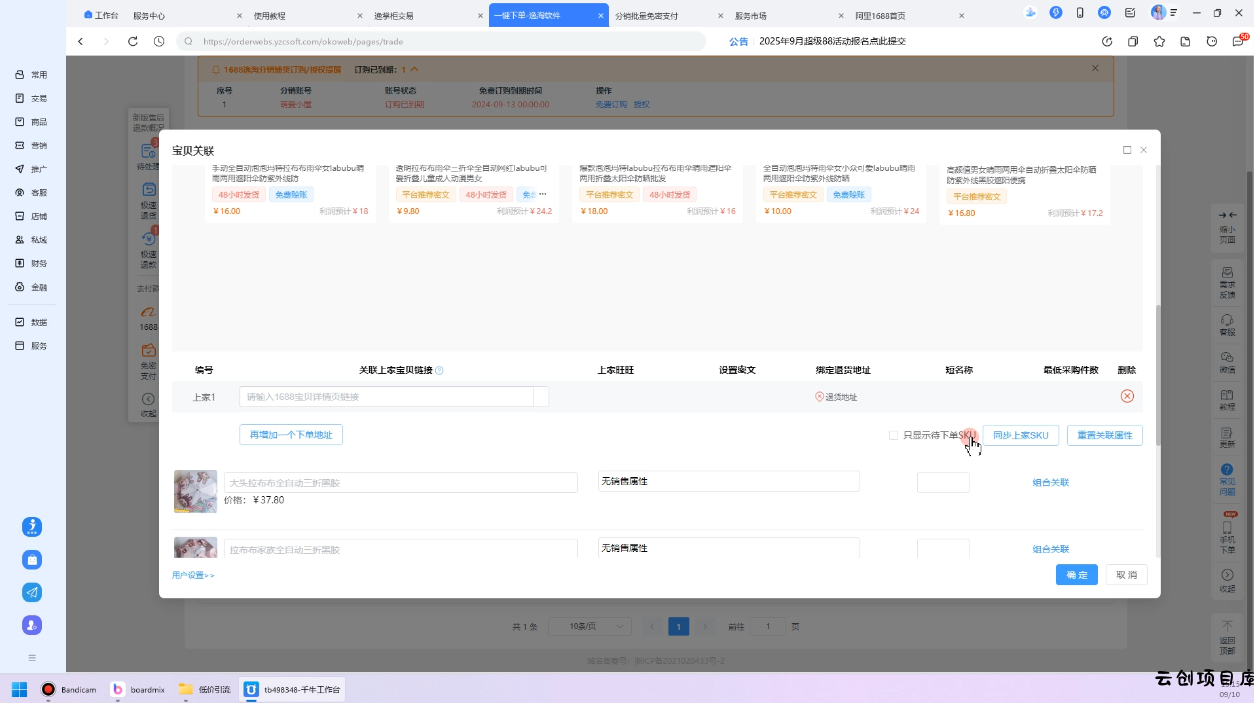The image size is (1254, 703).
Task: Click the 再增加一个下单地址 button
Action: click(291, 434)
